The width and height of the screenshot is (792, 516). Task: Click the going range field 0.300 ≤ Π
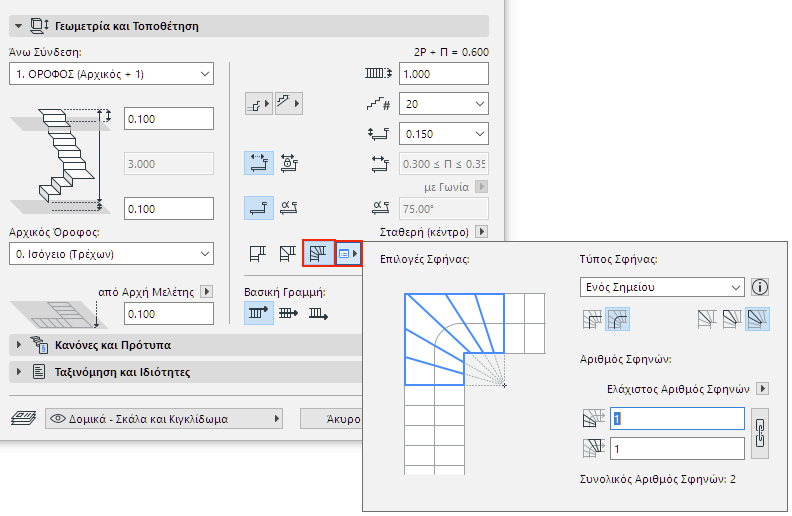point(443,164)
